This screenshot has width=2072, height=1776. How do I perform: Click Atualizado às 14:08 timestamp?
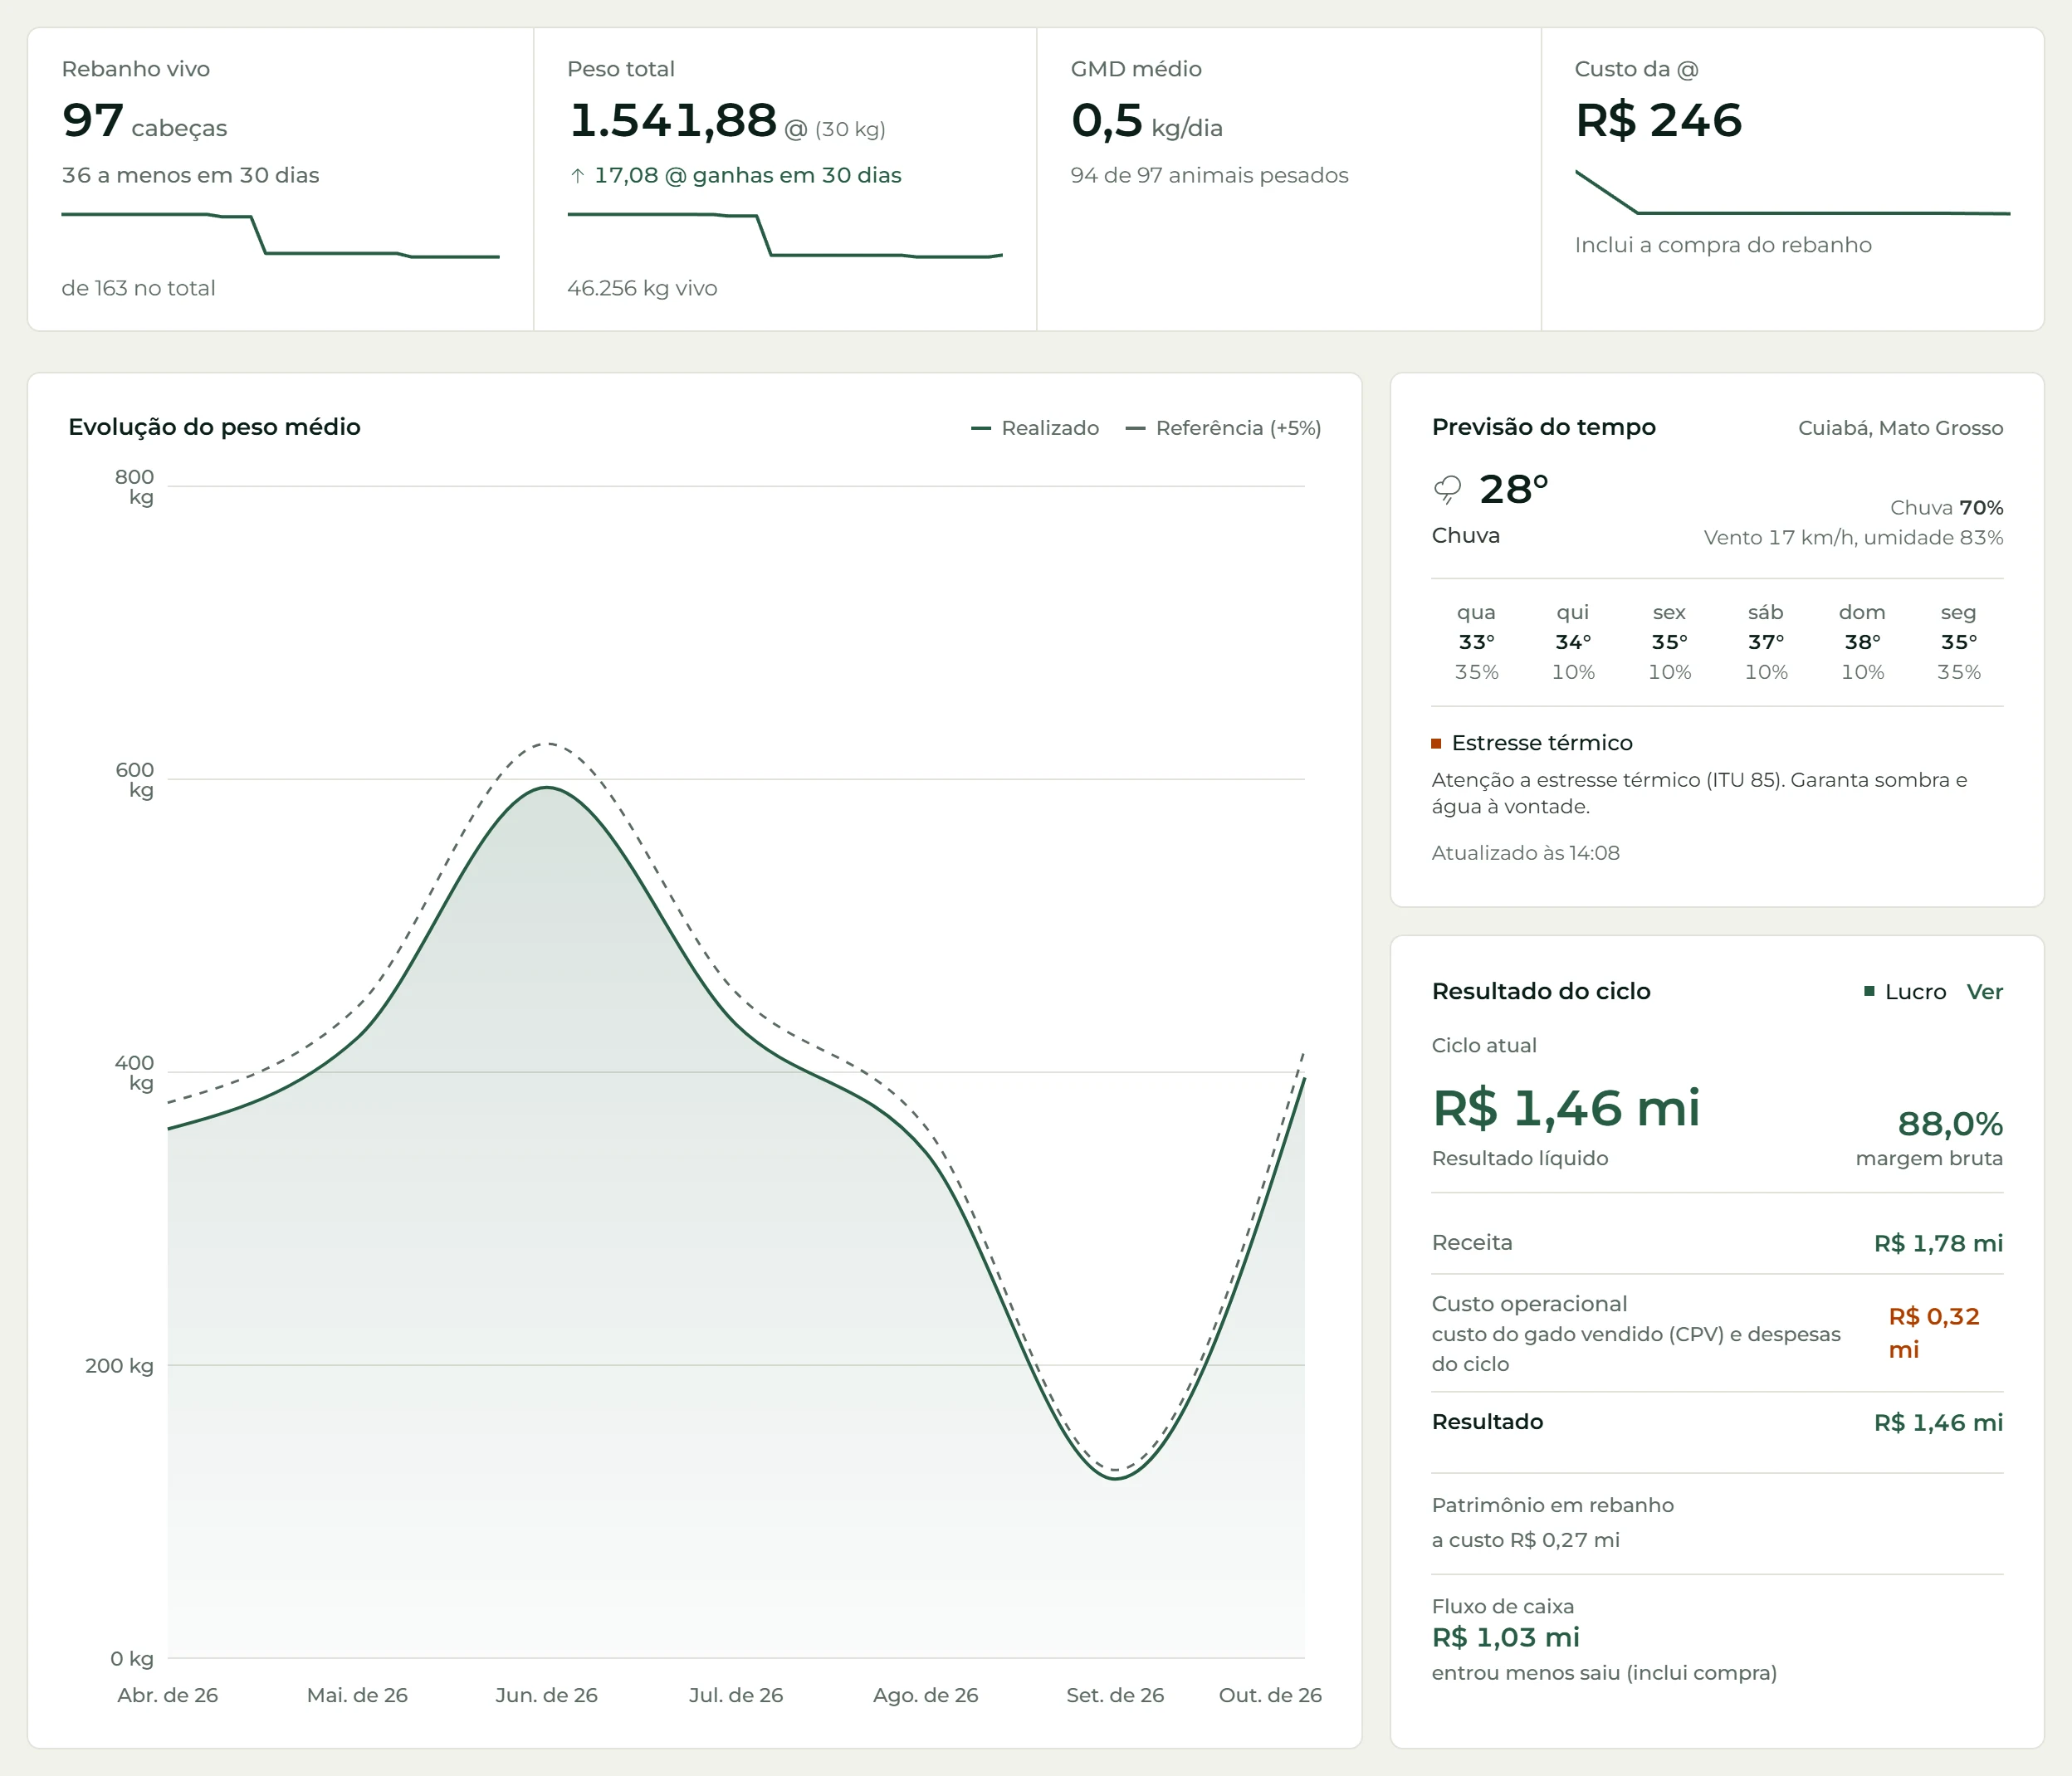click(x=1525, y=853)
